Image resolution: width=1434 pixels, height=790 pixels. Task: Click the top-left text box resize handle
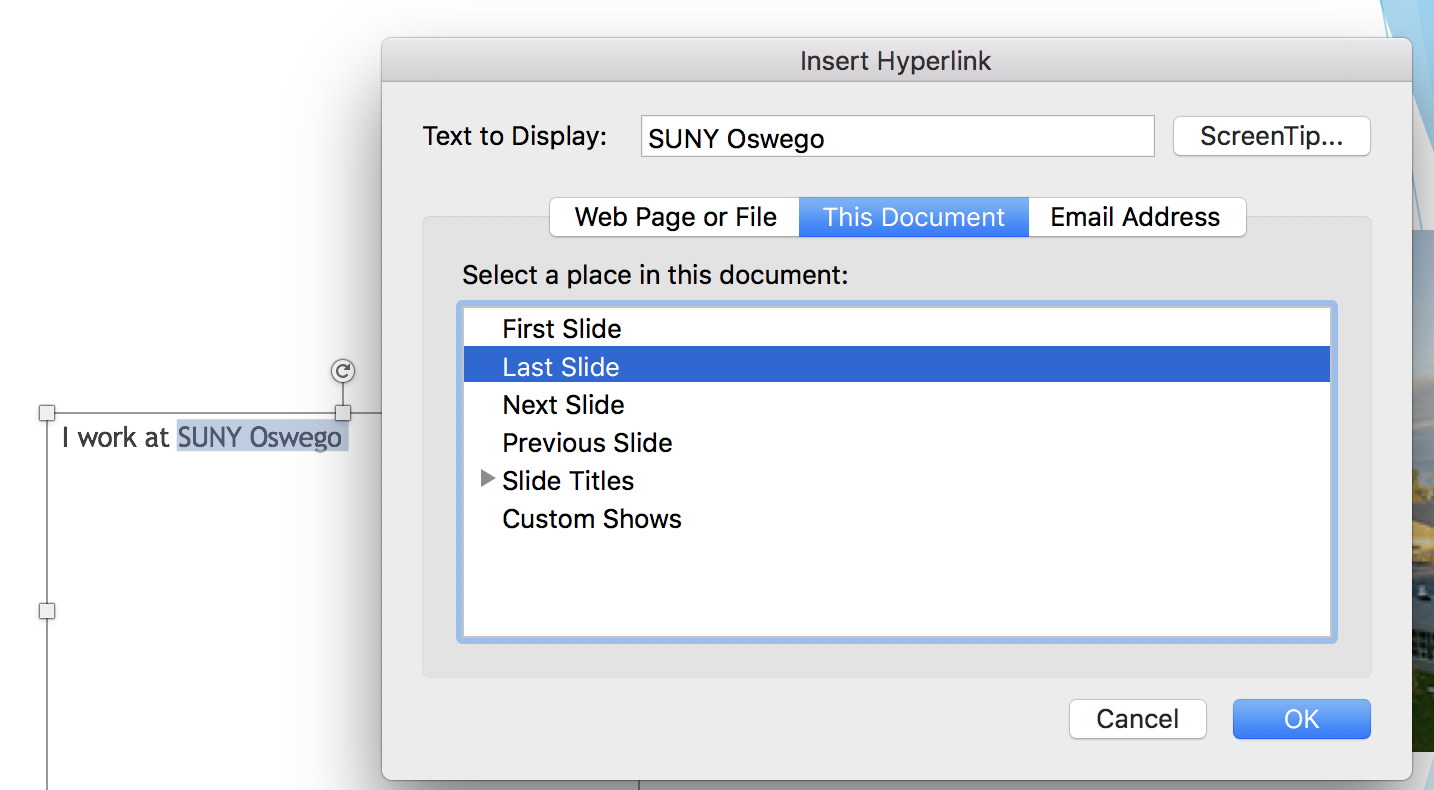pos(46,413)
